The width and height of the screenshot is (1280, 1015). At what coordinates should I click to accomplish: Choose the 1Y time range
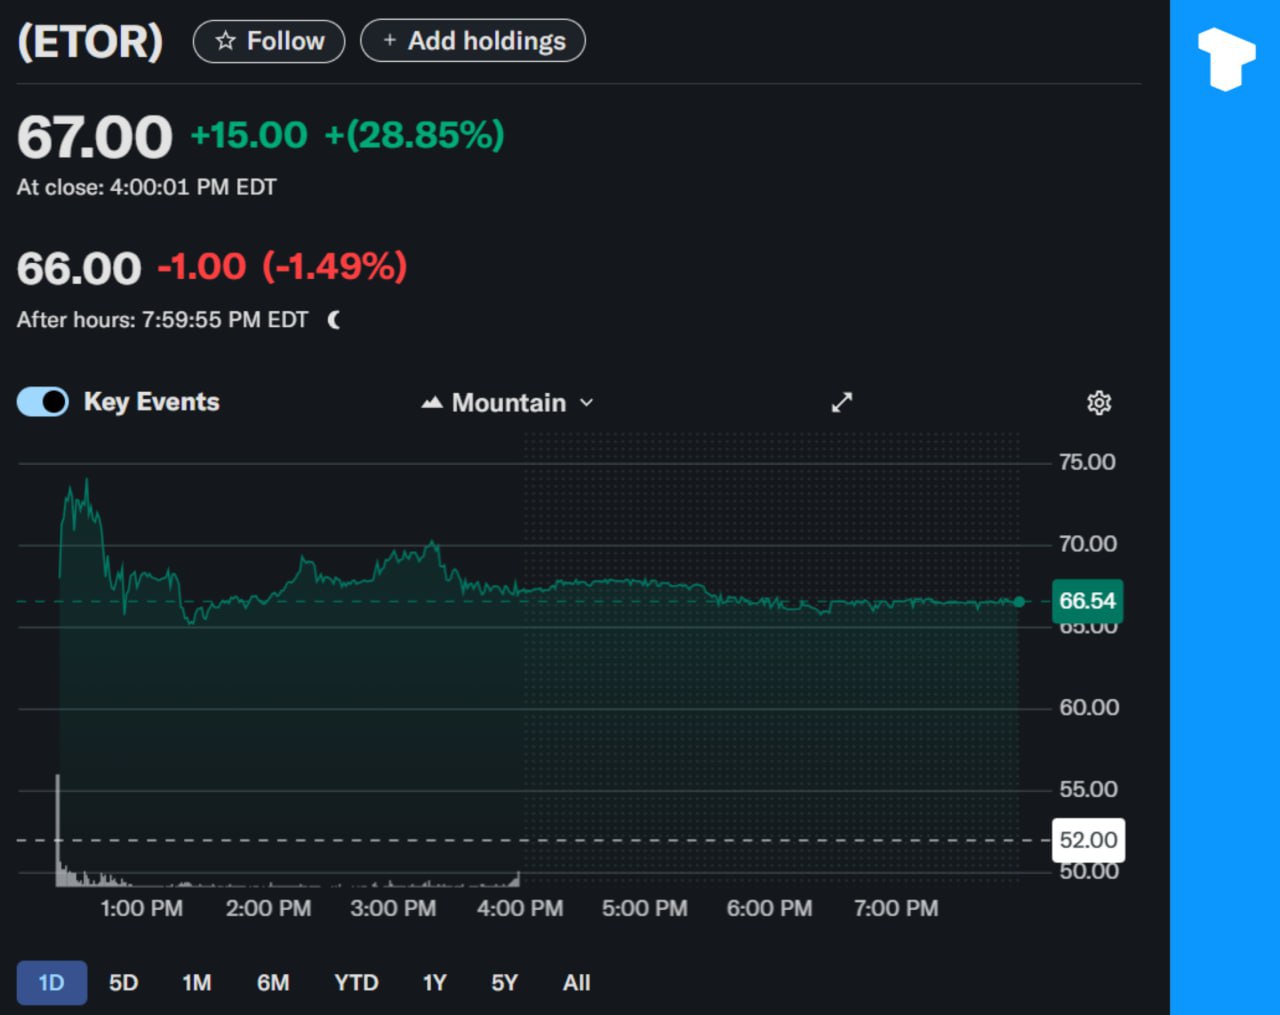434,983
